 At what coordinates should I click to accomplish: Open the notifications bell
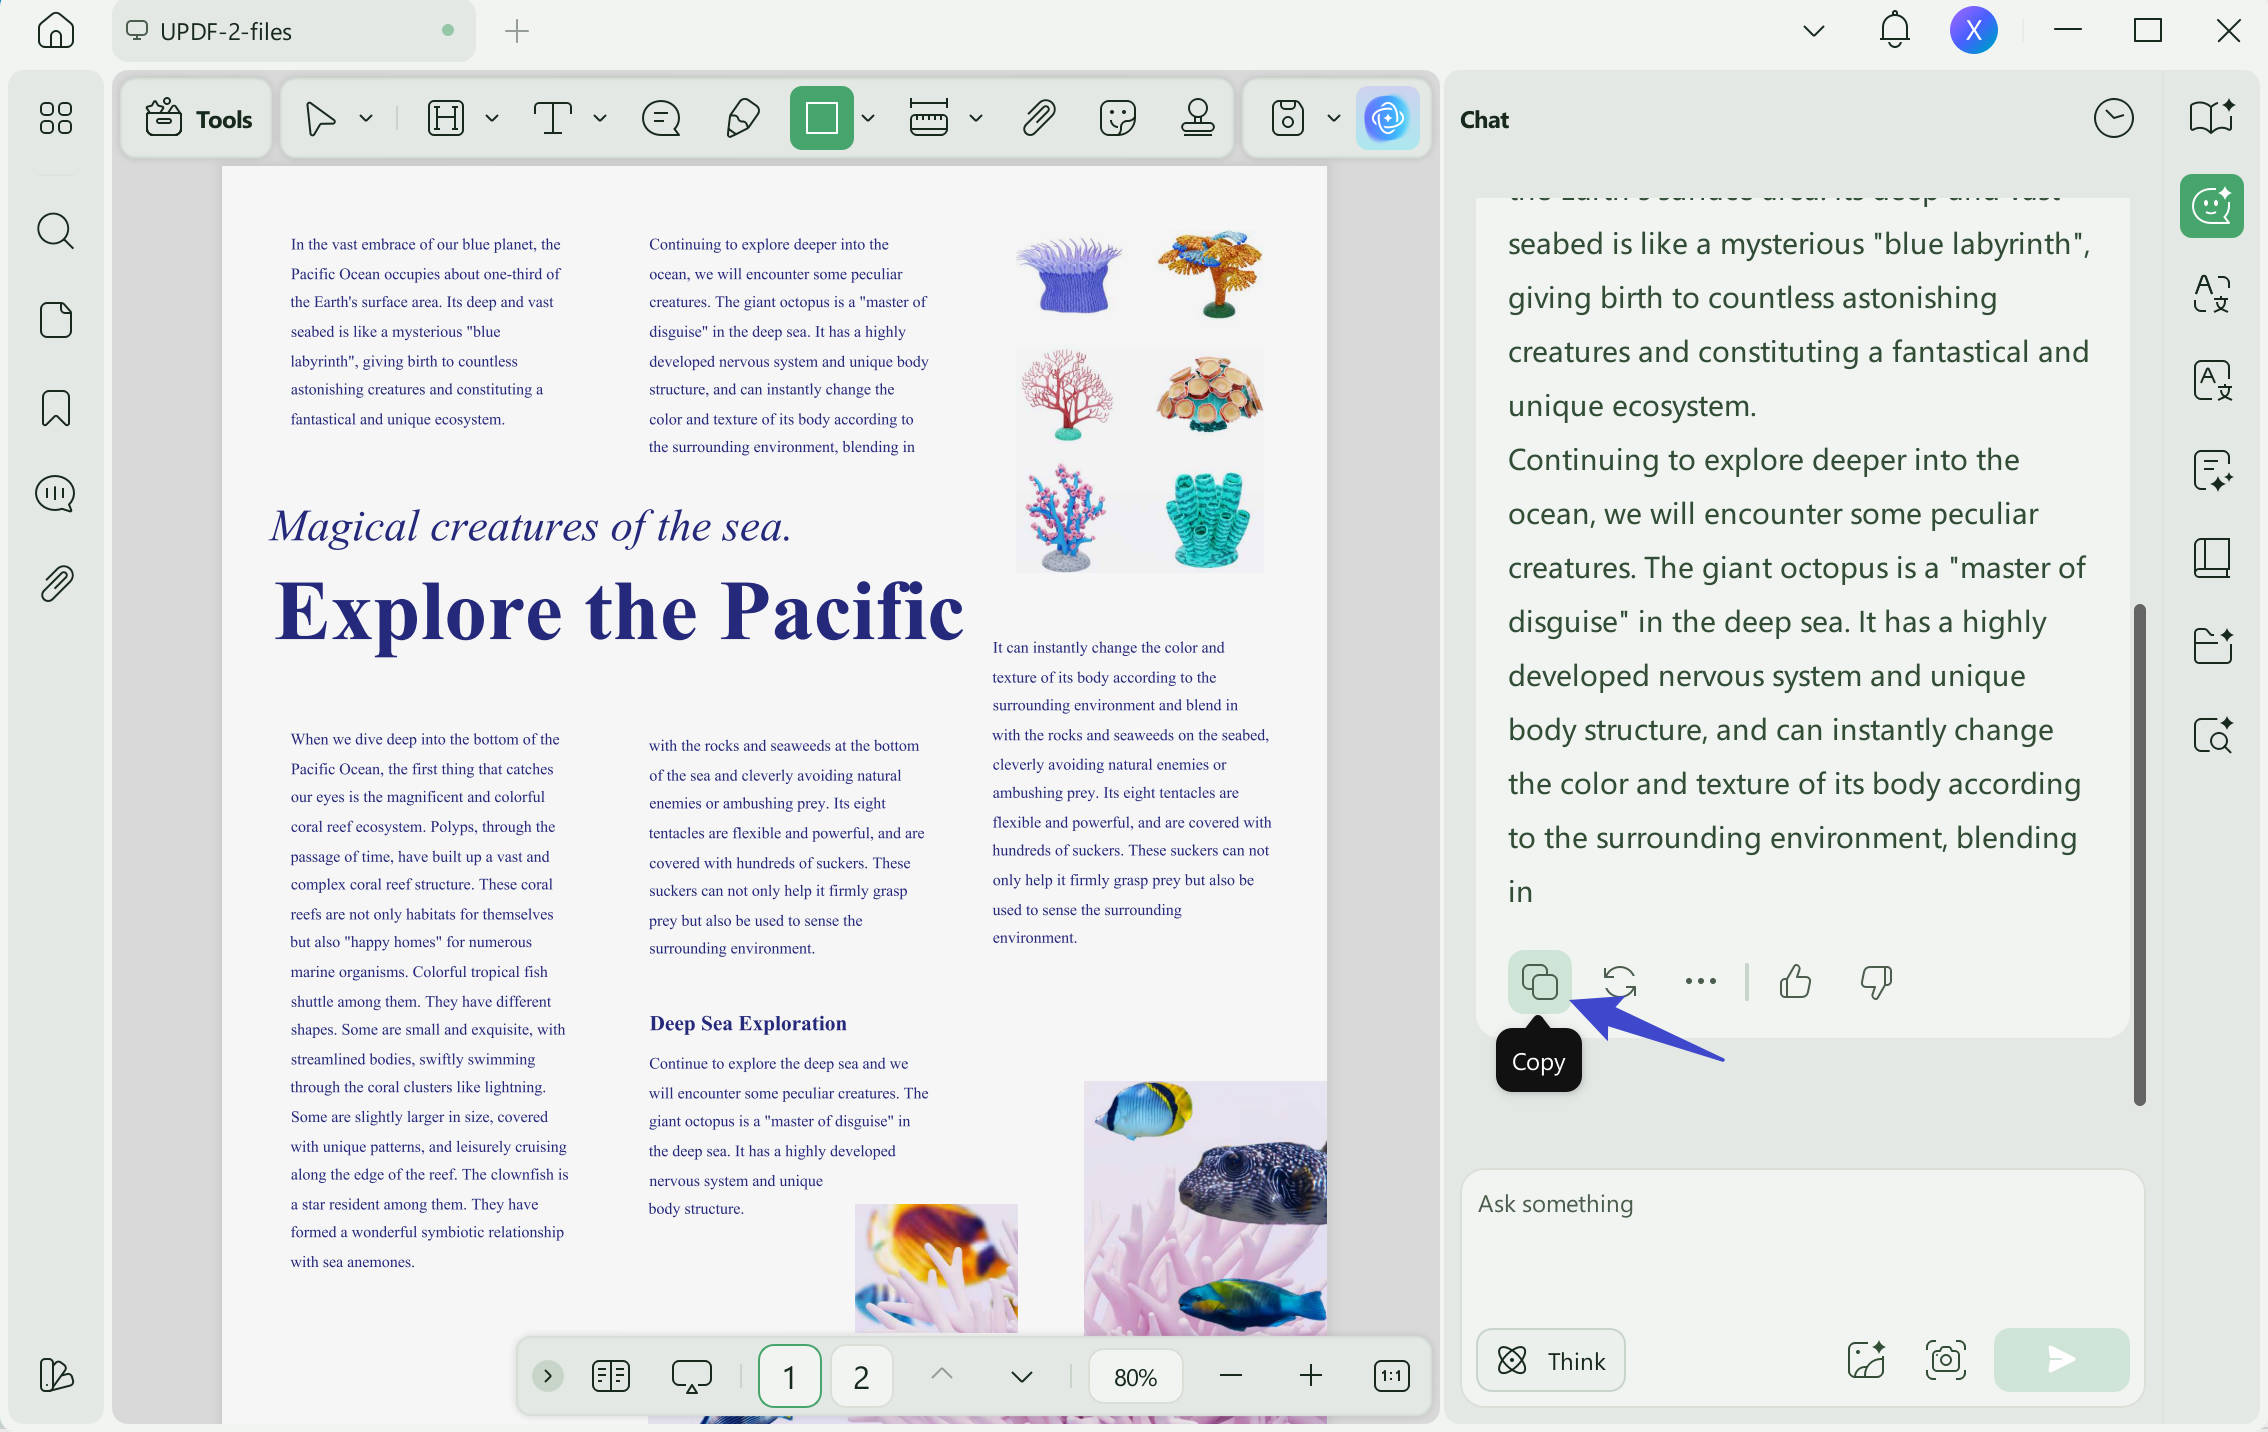(x=1894, y=30)
